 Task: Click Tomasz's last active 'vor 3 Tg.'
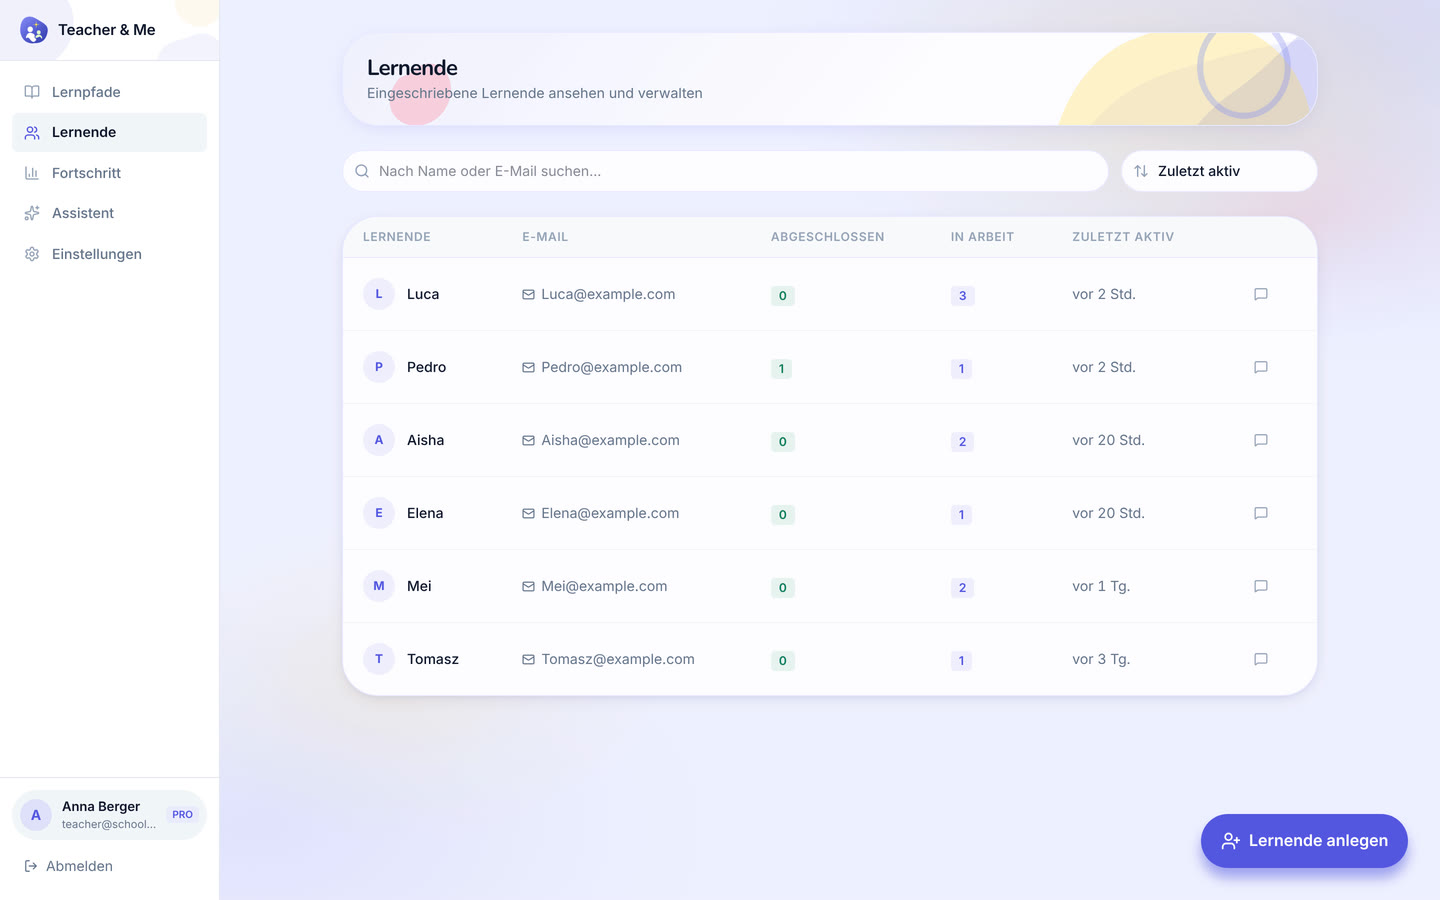[x=1101, y=659]
